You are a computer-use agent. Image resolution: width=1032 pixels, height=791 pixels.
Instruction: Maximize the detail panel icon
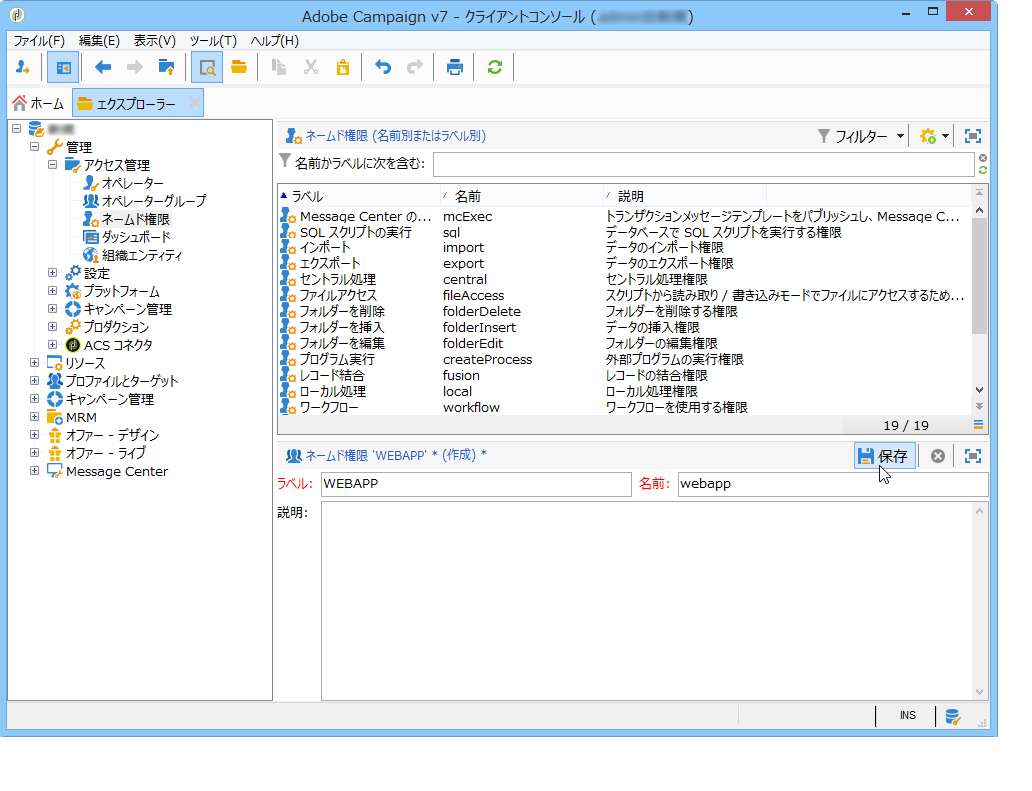[x=973, y=455]
